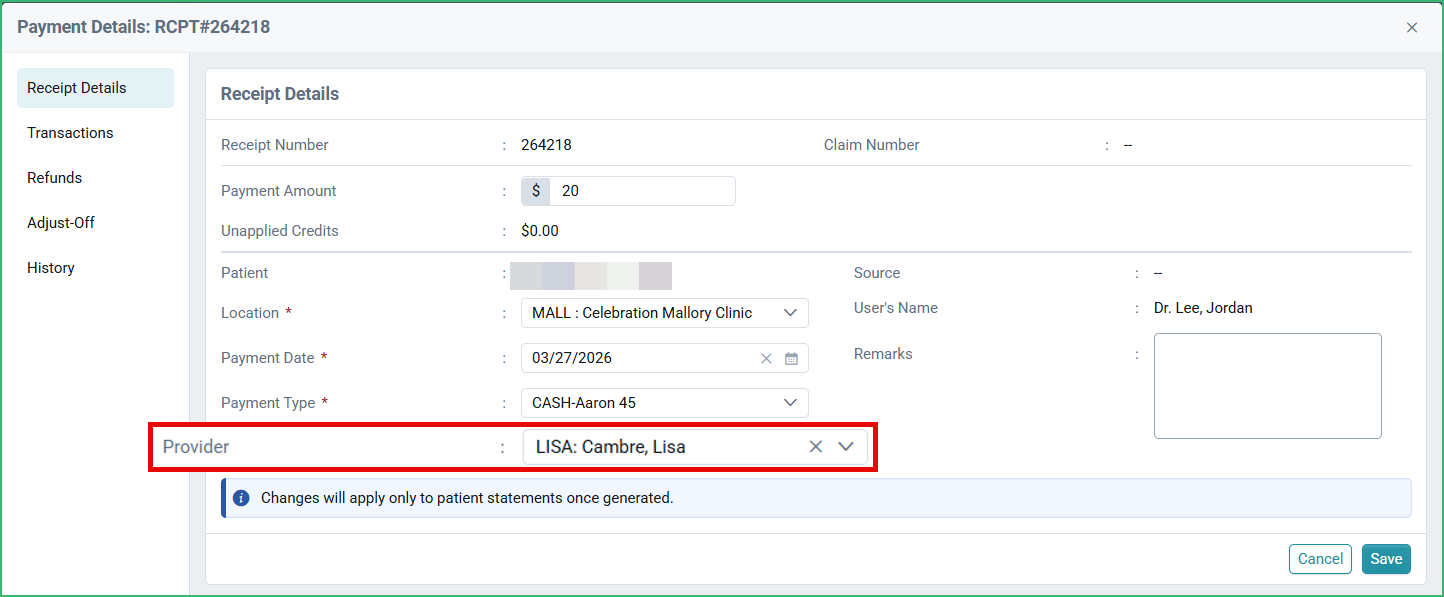Screen dimensions: 1444x597
Task: Open the Refunds tab
Action: [x=95, y=178]
